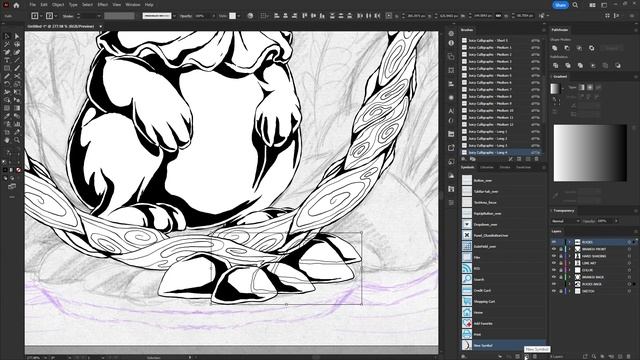Image resolution: width=640 pixels, height=360 pixels.
Task: Open the stroke weight dropdown
Action: pos(99,16)
